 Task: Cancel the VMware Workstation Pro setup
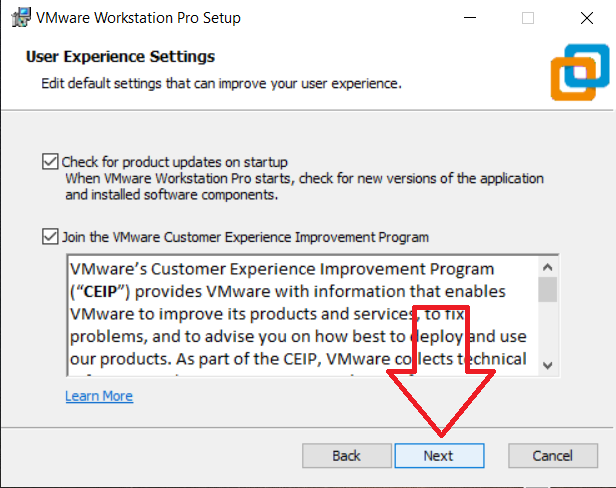tap(552, 455)
